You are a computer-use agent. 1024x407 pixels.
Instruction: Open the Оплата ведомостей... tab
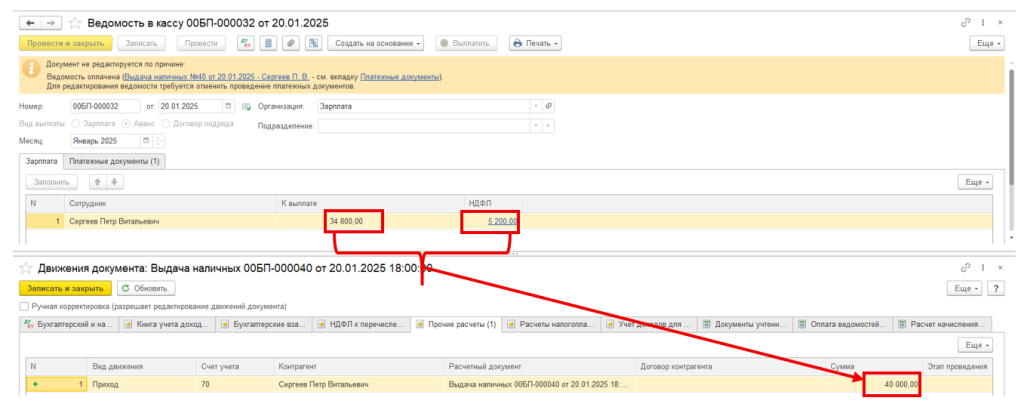click(842, 323)
